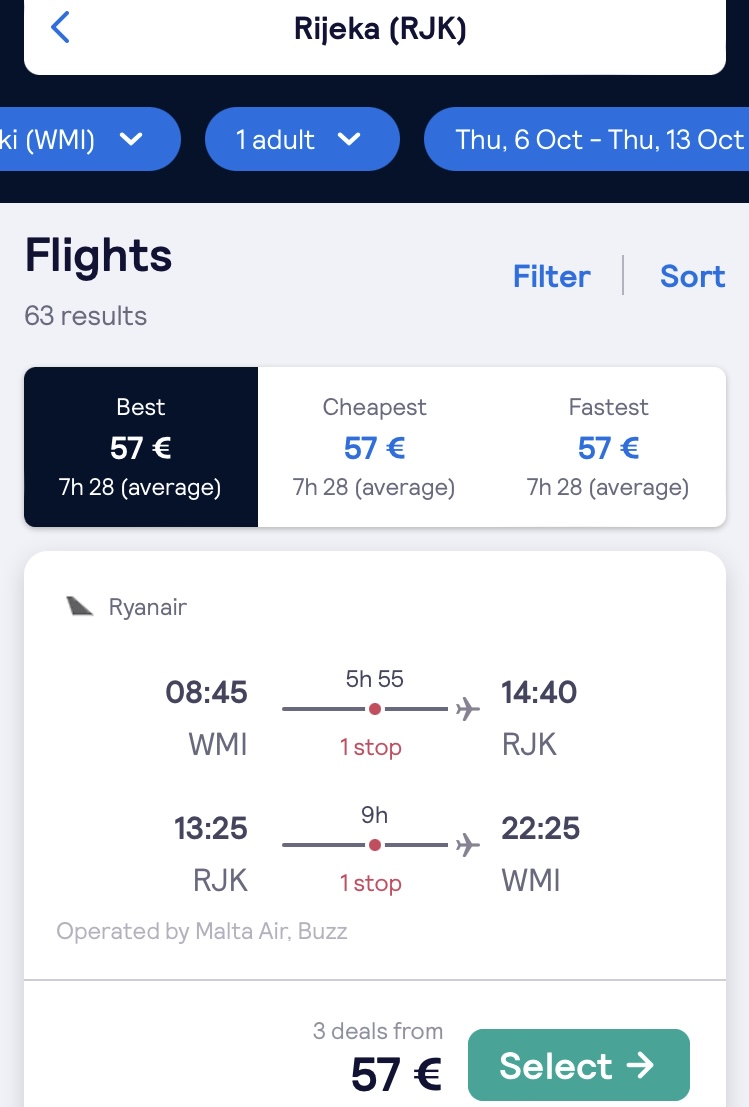Click the 3 deals from text

pyautogui.click(x=378, y=1031)
